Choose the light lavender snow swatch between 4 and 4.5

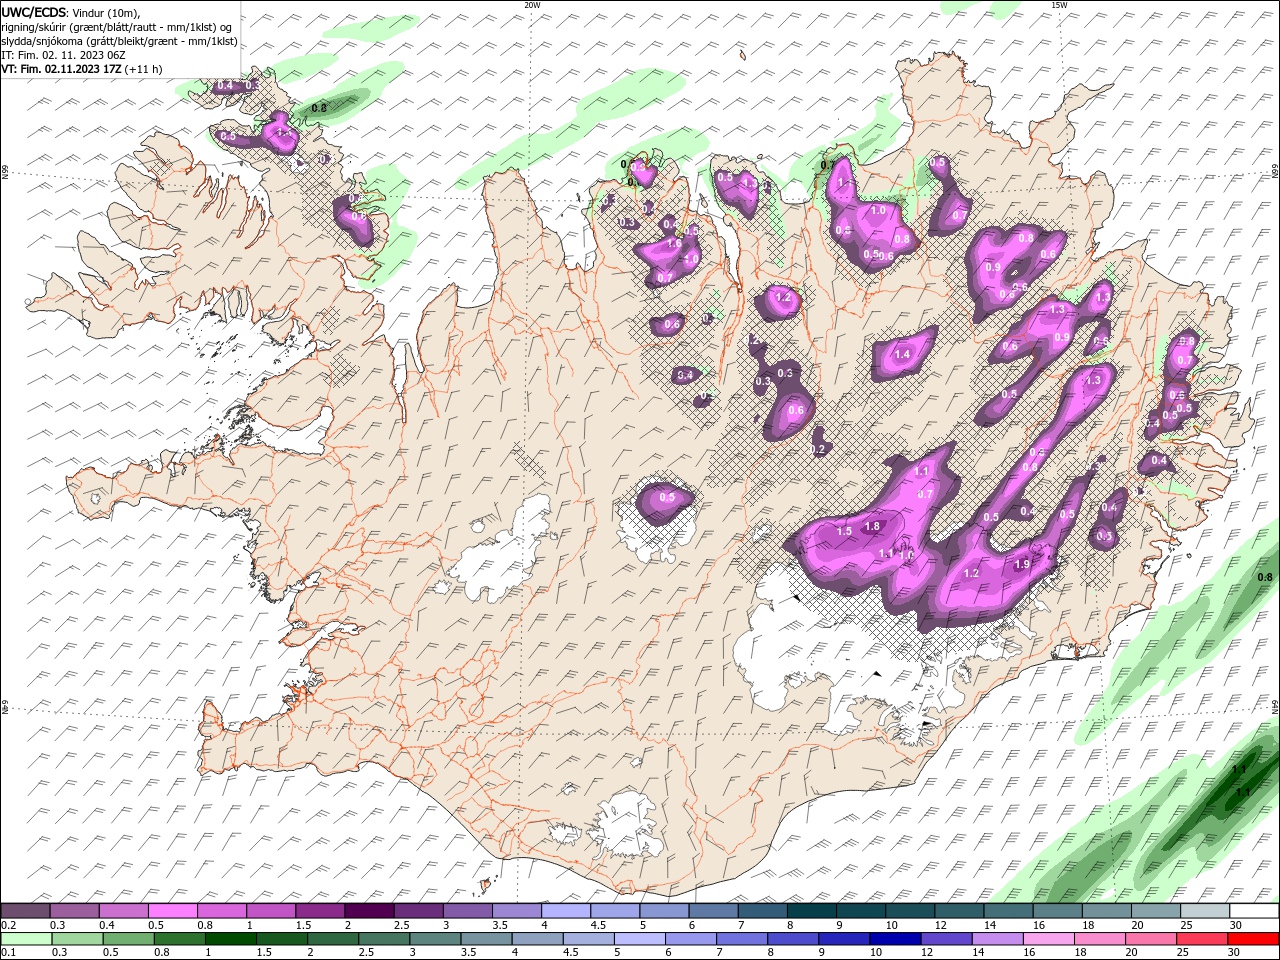tap(565, 910)
